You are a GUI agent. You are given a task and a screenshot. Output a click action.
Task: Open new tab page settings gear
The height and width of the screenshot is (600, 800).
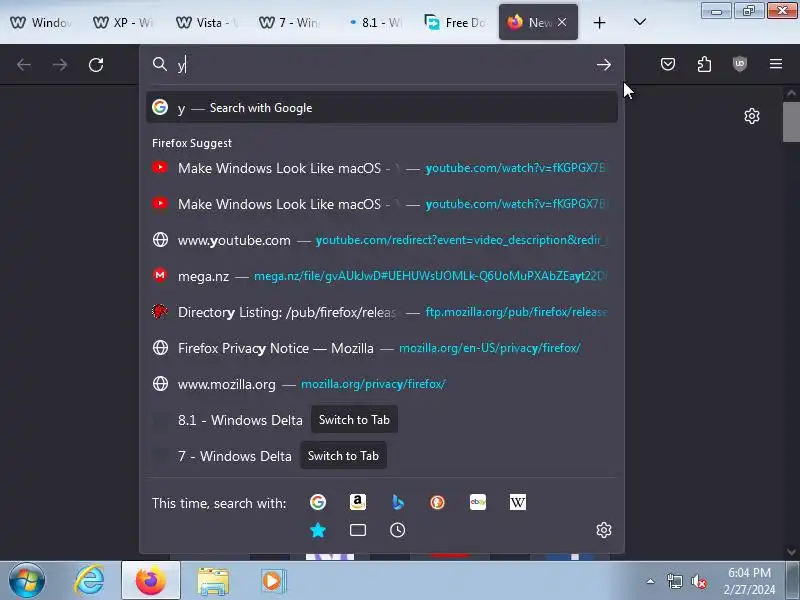point(752,116)
